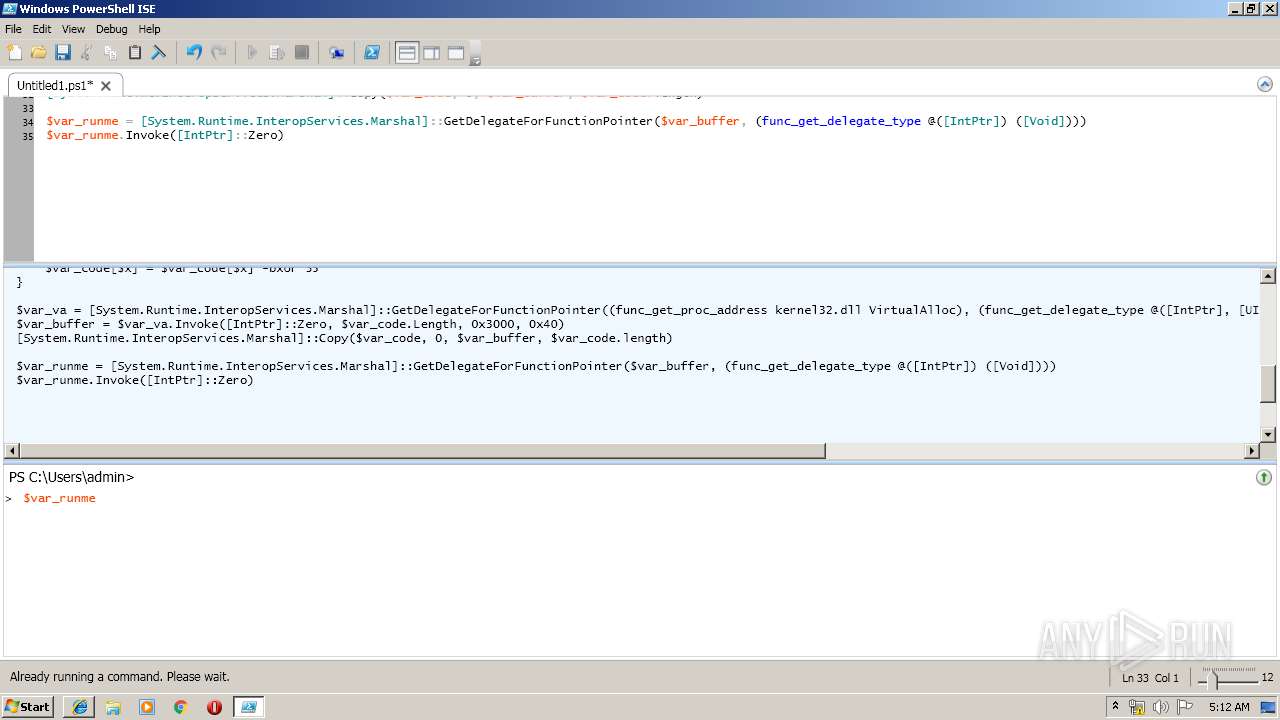Open the File menu

(13, 29)
